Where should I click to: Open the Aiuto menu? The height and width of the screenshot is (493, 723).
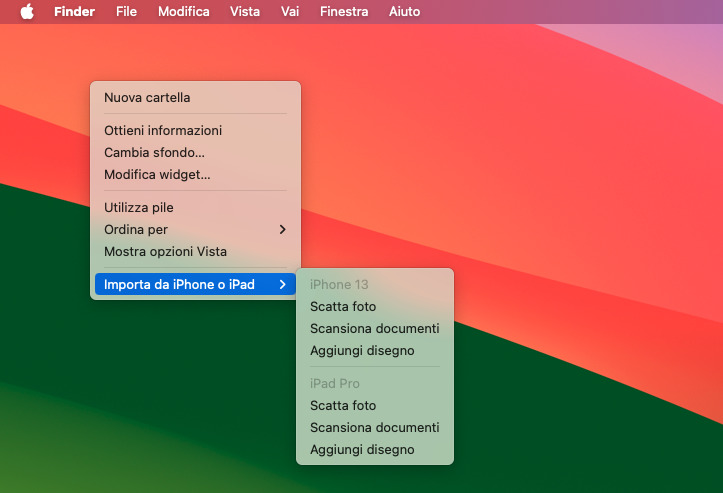point(404,12)
